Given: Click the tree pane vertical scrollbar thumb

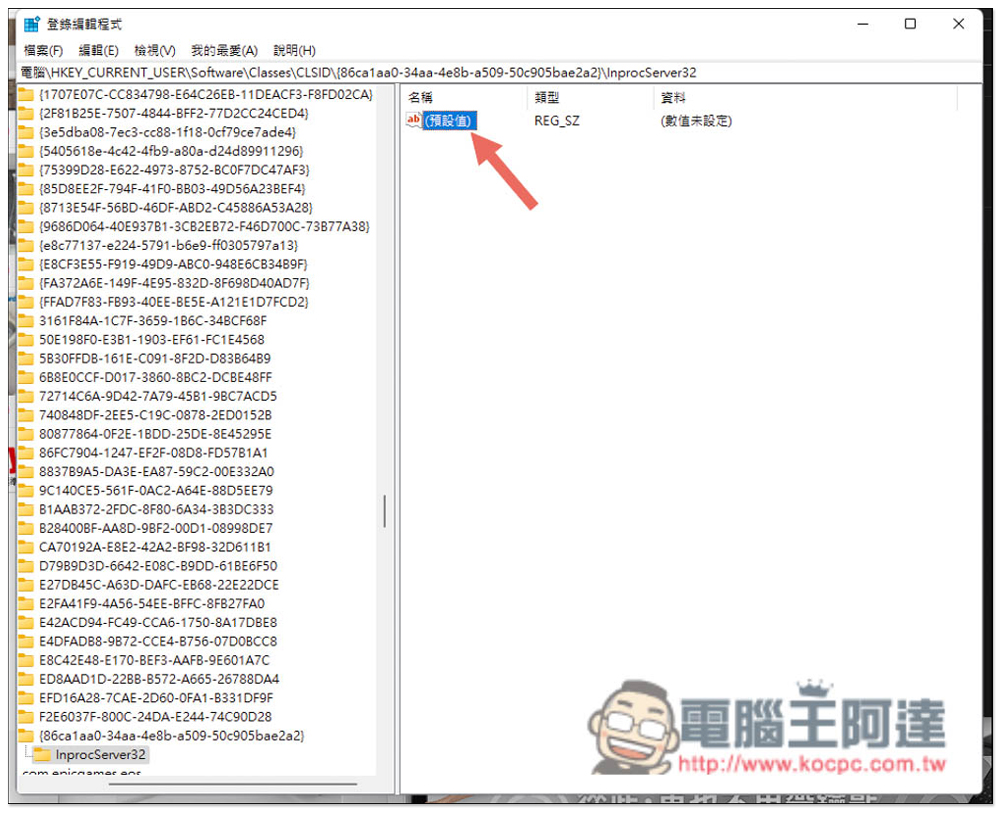Looking at the screenshot, I should 385,511.
